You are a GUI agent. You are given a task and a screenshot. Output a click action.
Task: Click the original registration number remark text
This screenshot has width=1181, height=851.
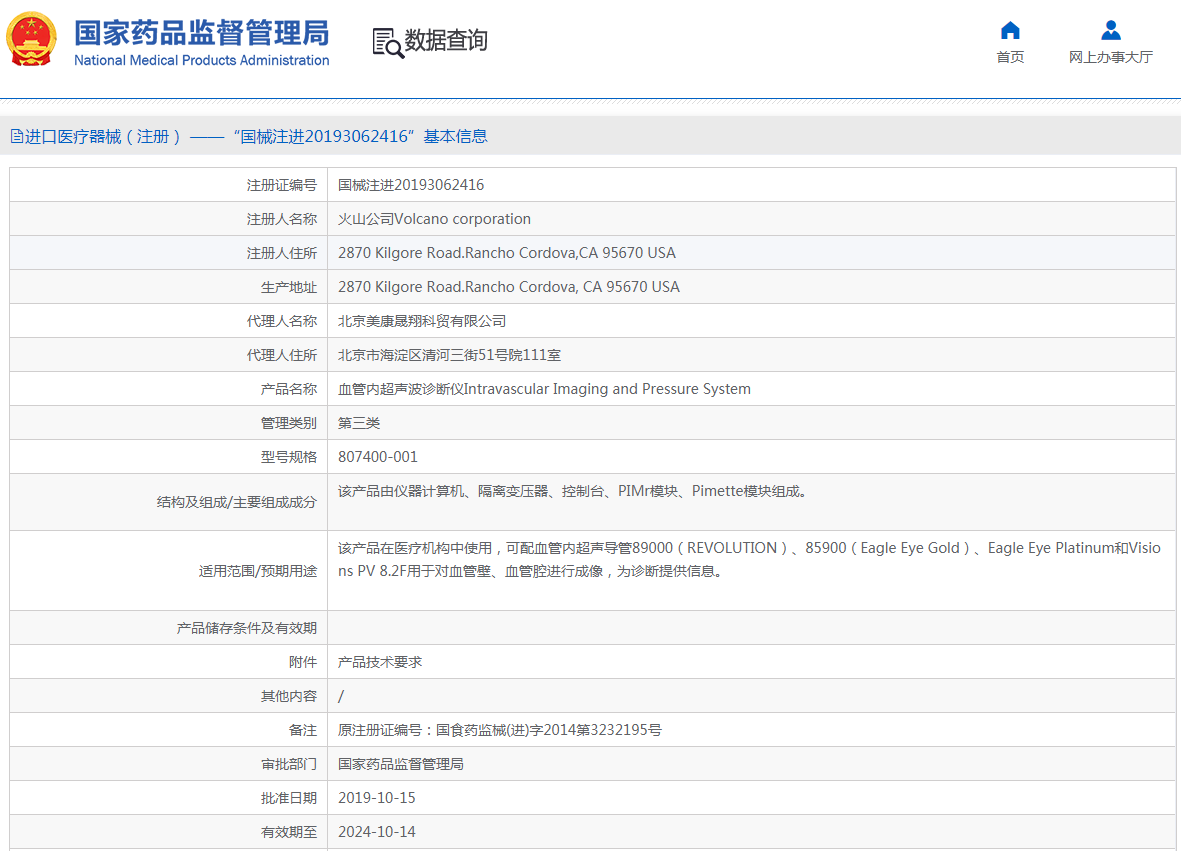500,730
